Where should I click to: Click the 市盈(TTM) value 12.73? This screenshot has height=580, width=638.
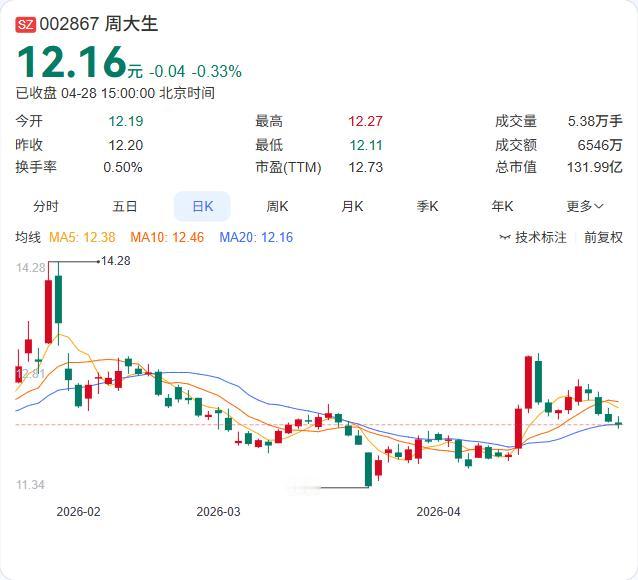(365, 167)
